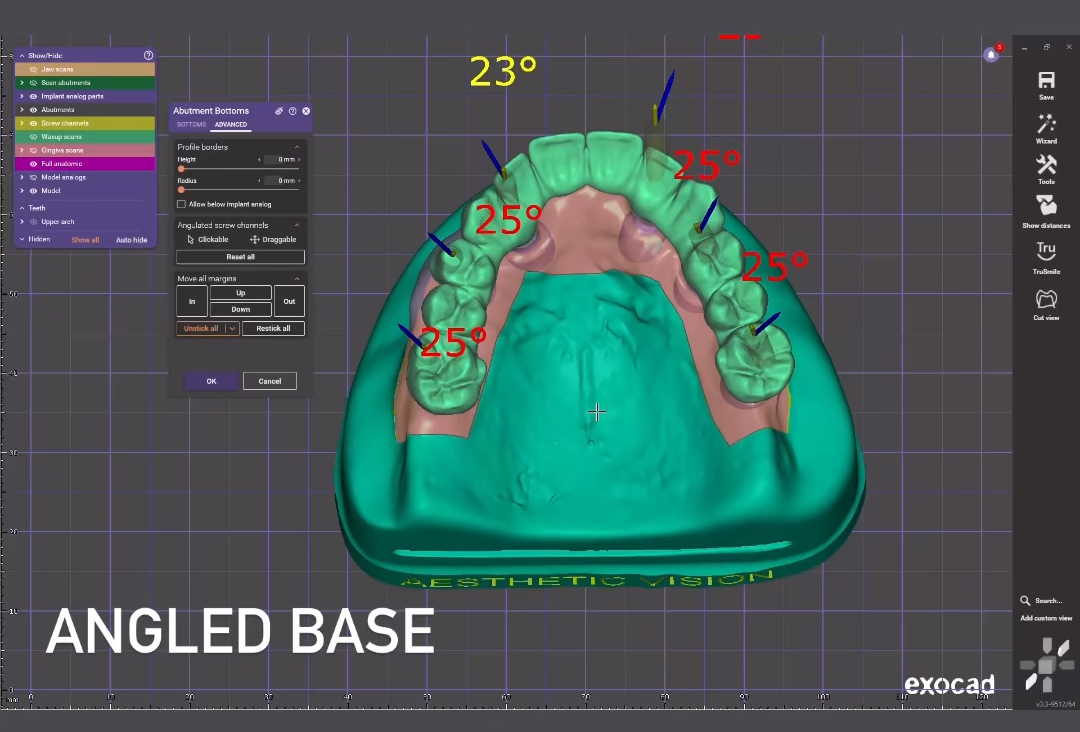Screen dimensions: 1080x732
Task: Expand the Gingiva scans group
Action: (21, 150)
